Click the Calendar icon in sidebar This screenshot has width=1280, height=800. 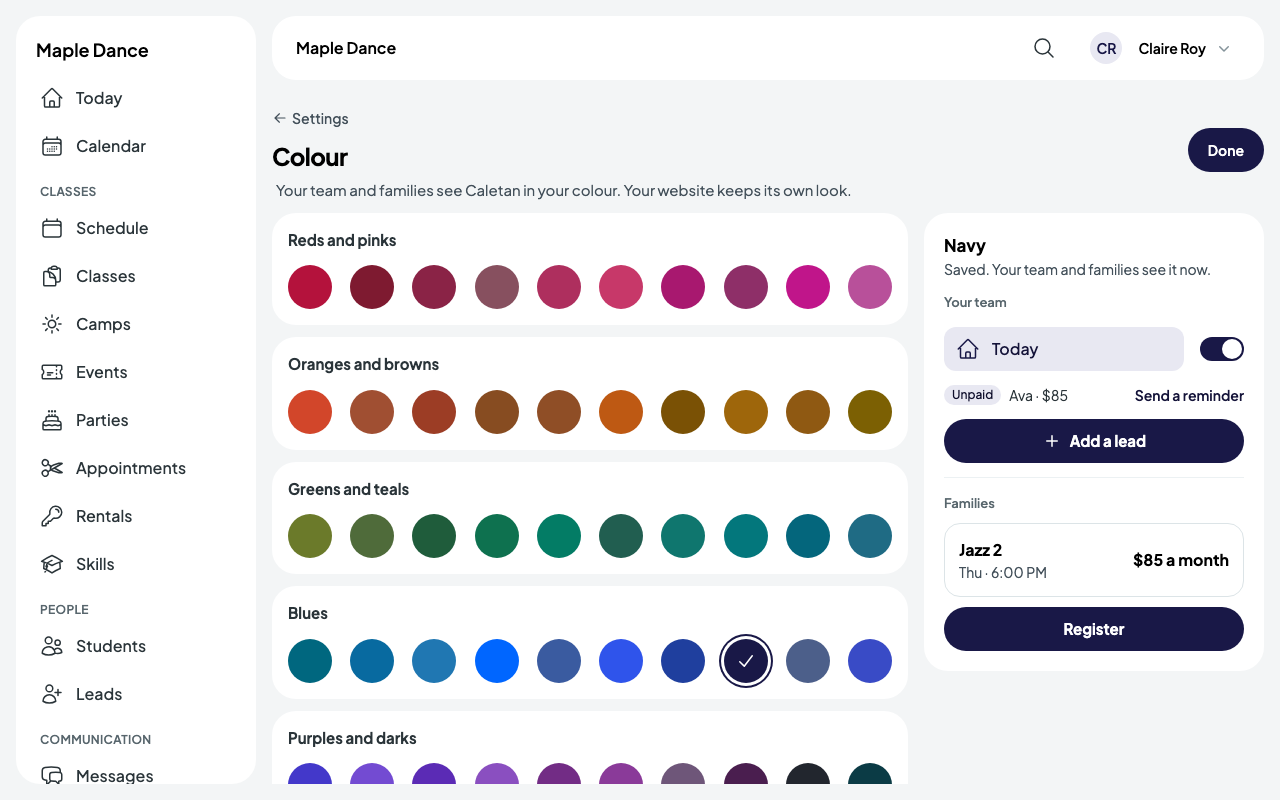tap(52, 146)
